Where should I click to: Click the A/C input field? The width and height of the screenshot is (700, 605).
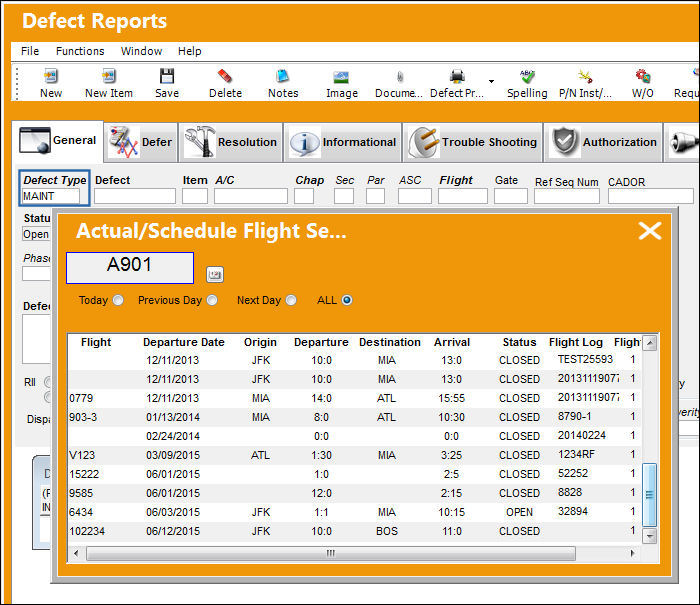[250, 196]
